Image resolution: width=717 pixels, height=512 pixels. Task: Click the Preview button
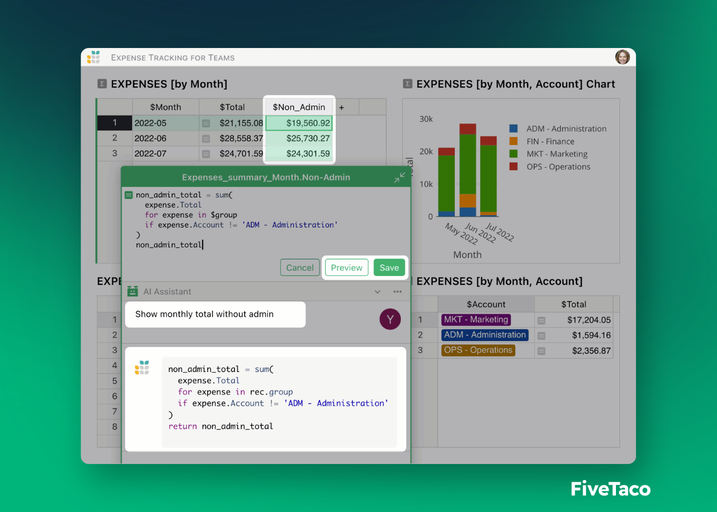346,268
